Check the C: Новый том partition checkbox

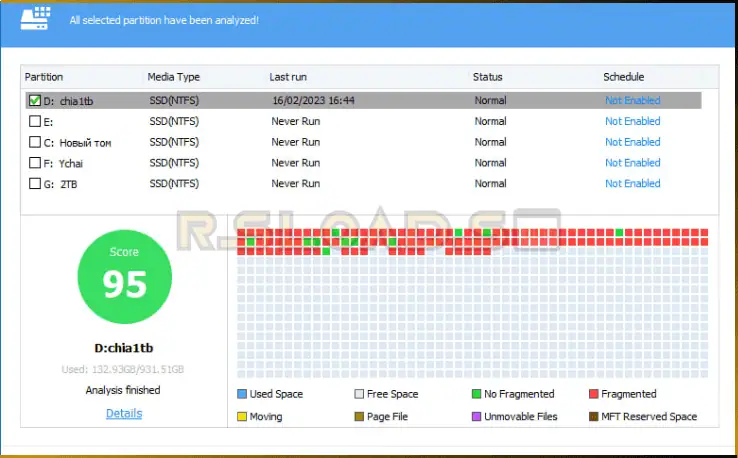point(35,142)
